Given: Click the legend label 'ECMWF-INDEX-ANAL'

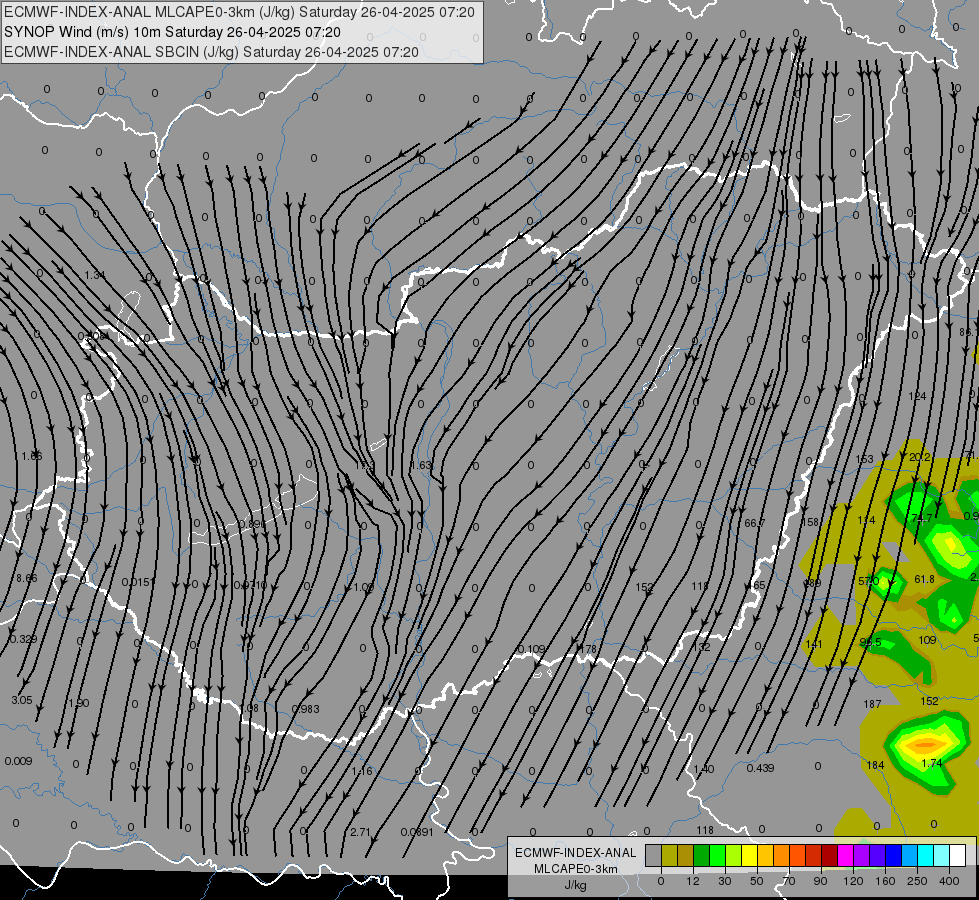Looking at the screenshot, I should tap(576, 853).
